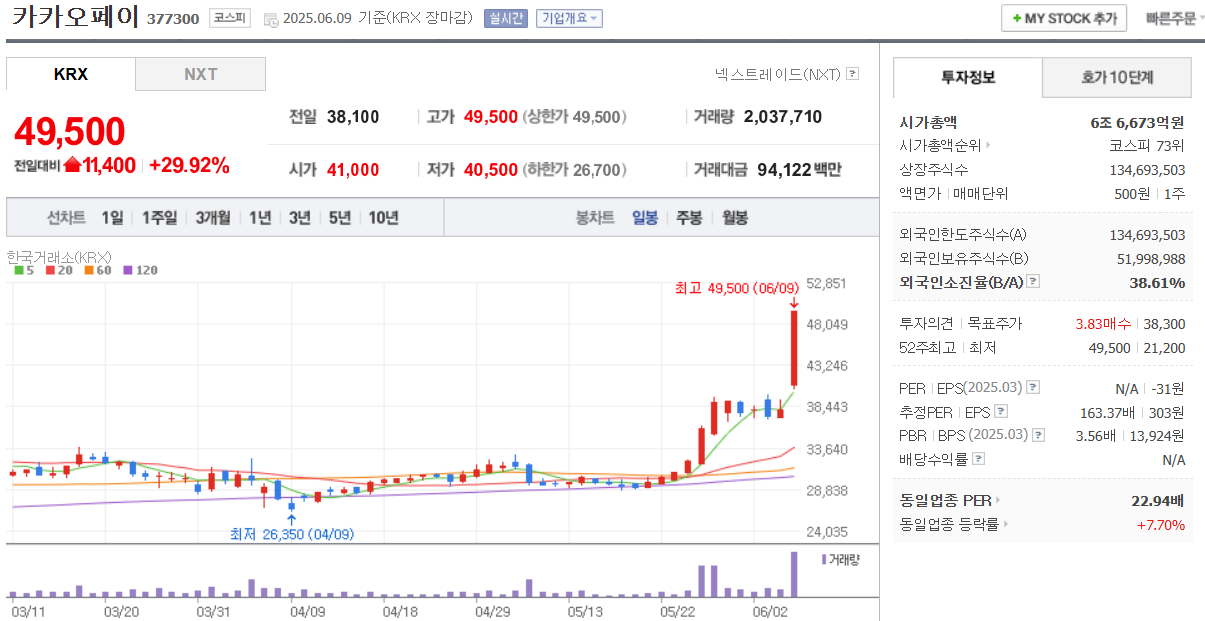The width and height of the screenshot is (1205, 621).
Task: Switch candlestick chart to 월봉
Action: pyautogui.click(x=735, y=218)
